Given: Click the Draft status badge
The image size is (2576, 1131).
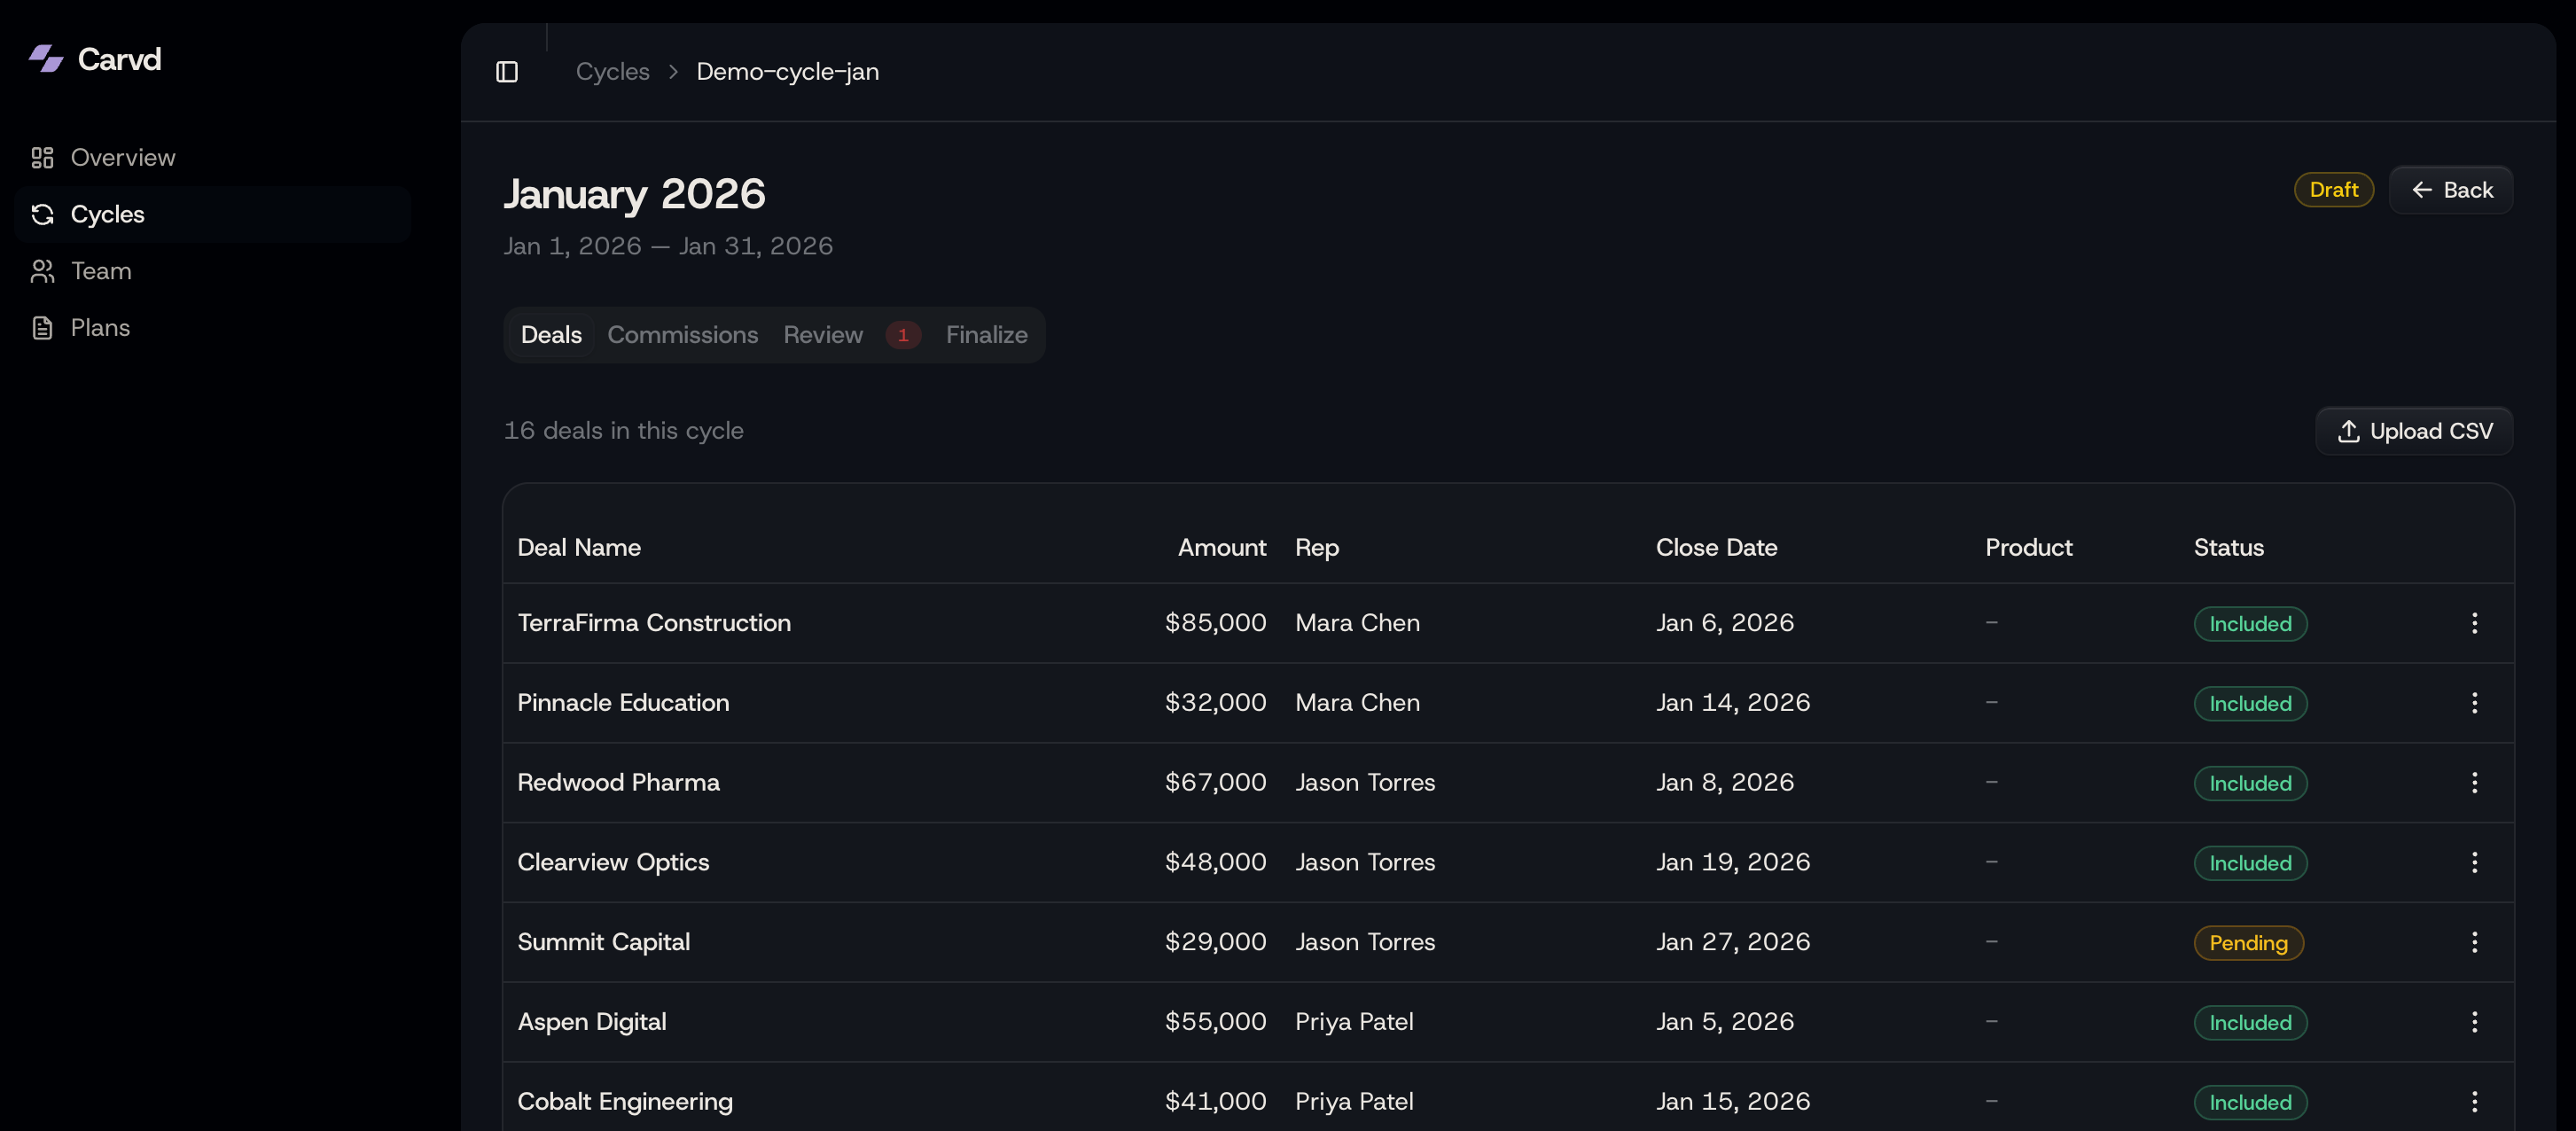Looking at the screenshot, I should coord(2333,190).
